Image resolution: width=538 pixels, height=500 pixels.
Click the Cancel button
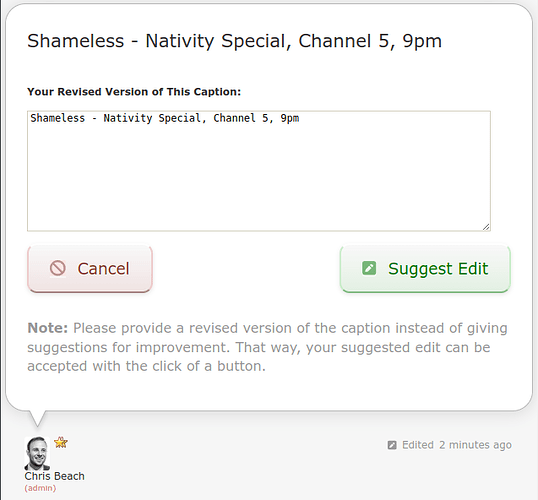[90, 269]
